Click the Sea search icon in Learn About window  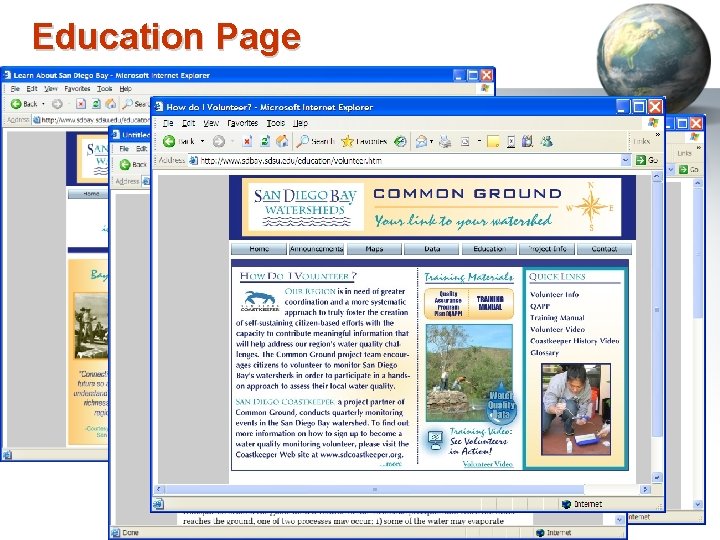pyautogui.click(x=134, y=104)
